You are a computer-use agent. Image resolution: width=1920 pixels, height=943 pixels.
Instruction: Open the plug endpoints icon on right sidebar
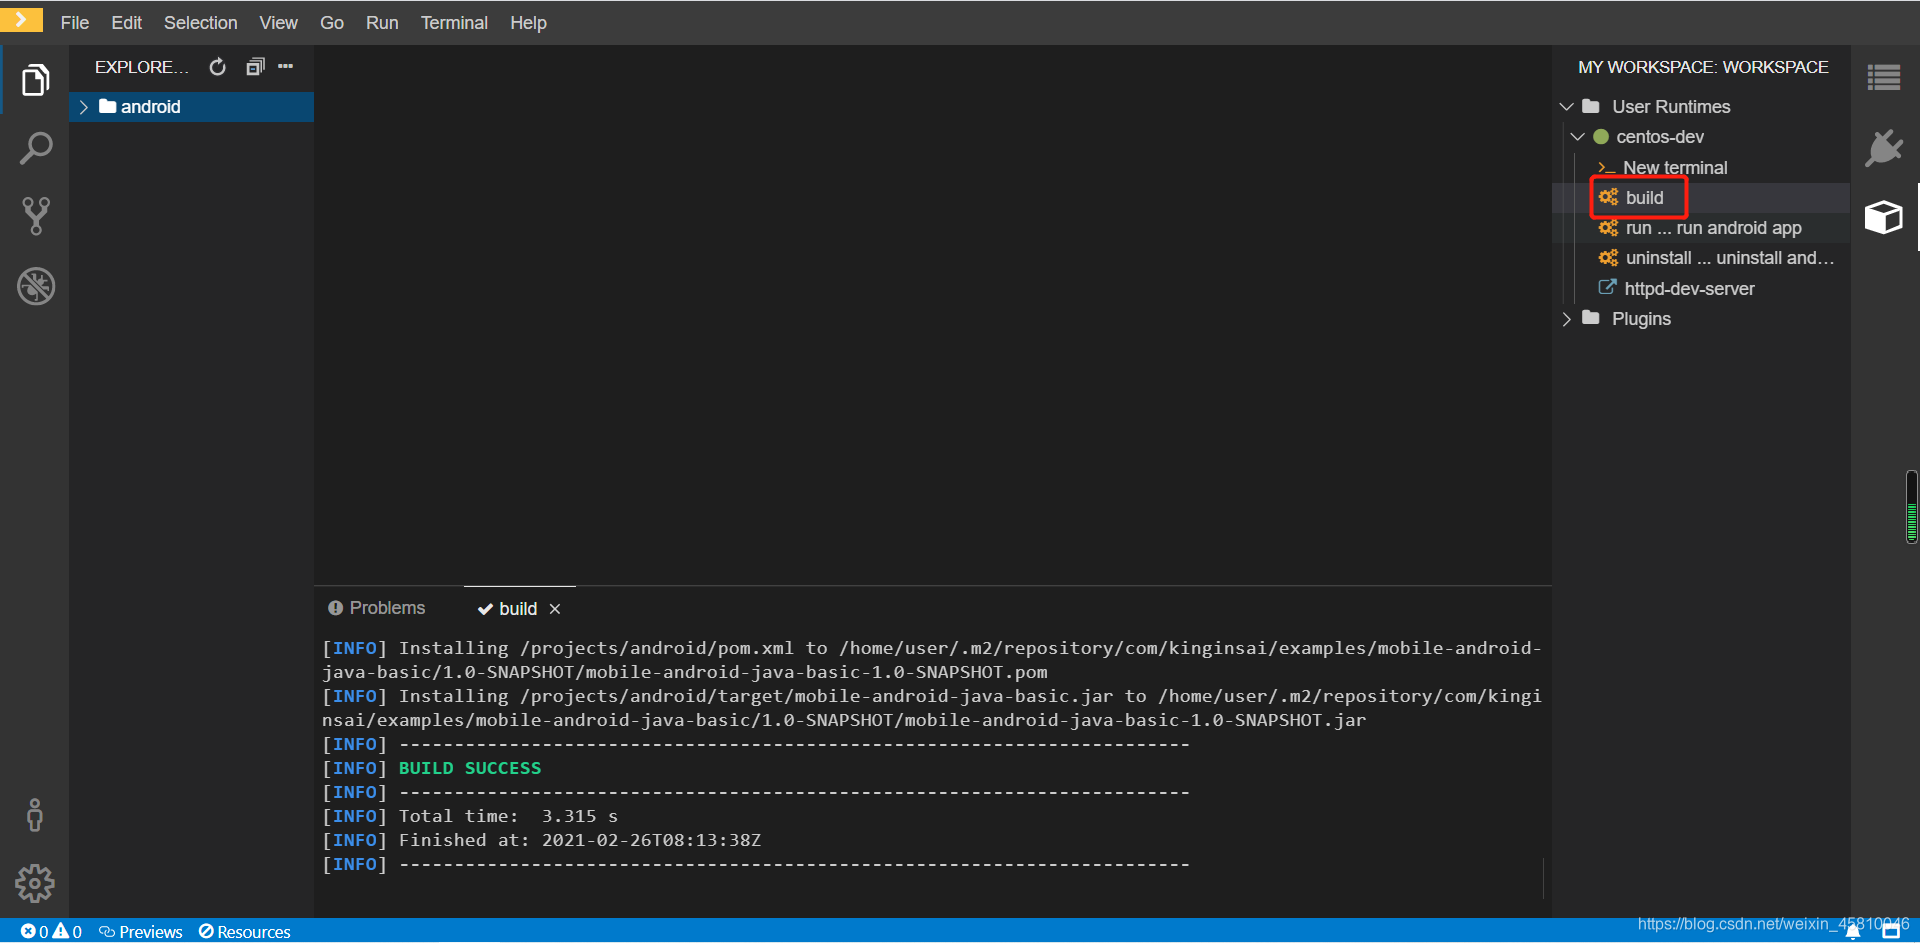(x=1884, y=148)
